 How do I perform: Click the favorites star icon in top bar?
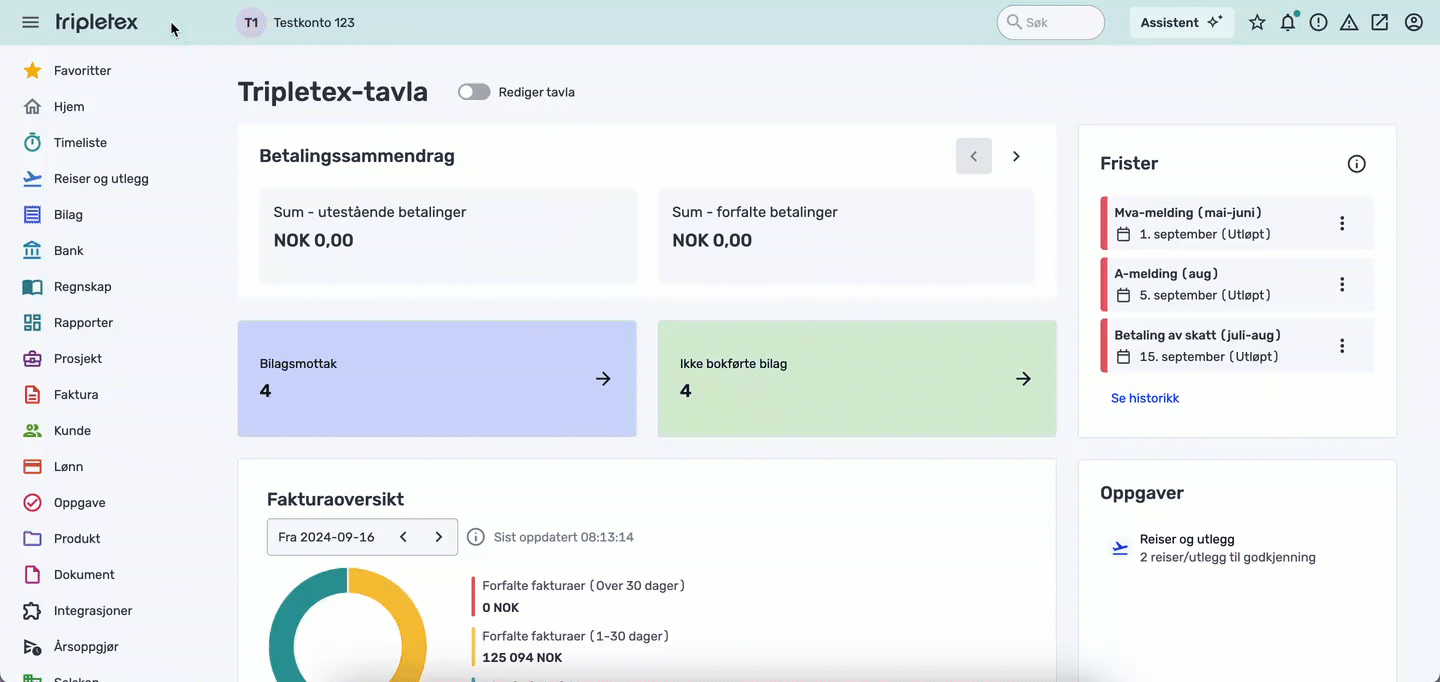[x=1257, y=22]
